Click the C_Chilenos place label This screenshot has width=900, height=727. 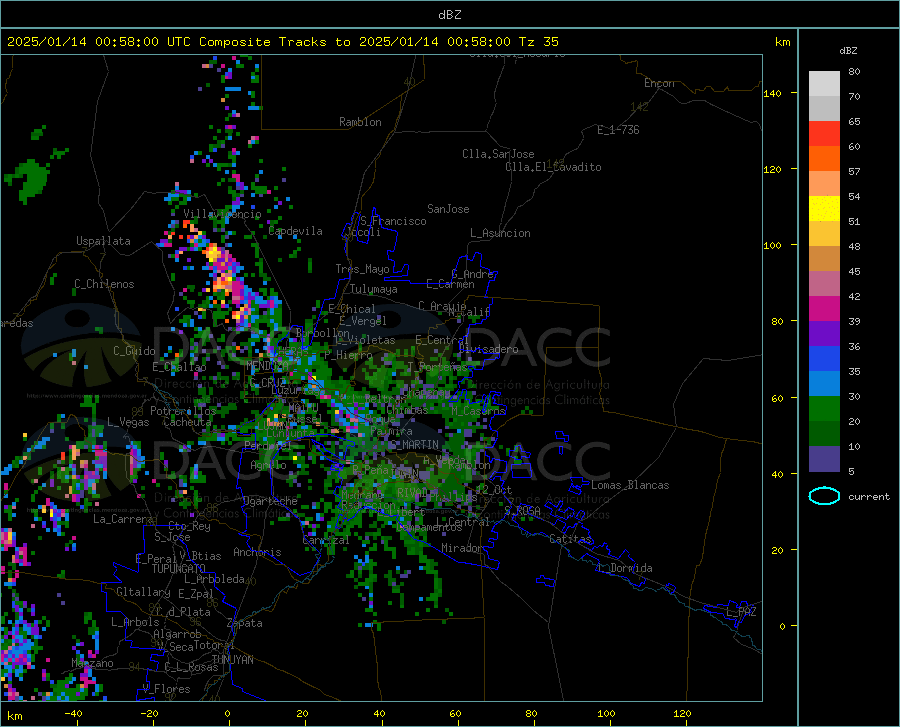point(104,284)
